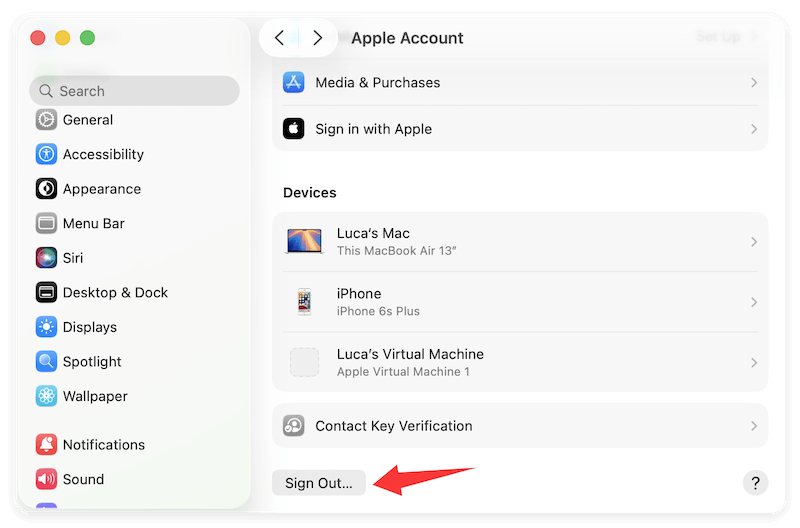
Task: Open the Displays icon
Action: click(x=46, y=327)
